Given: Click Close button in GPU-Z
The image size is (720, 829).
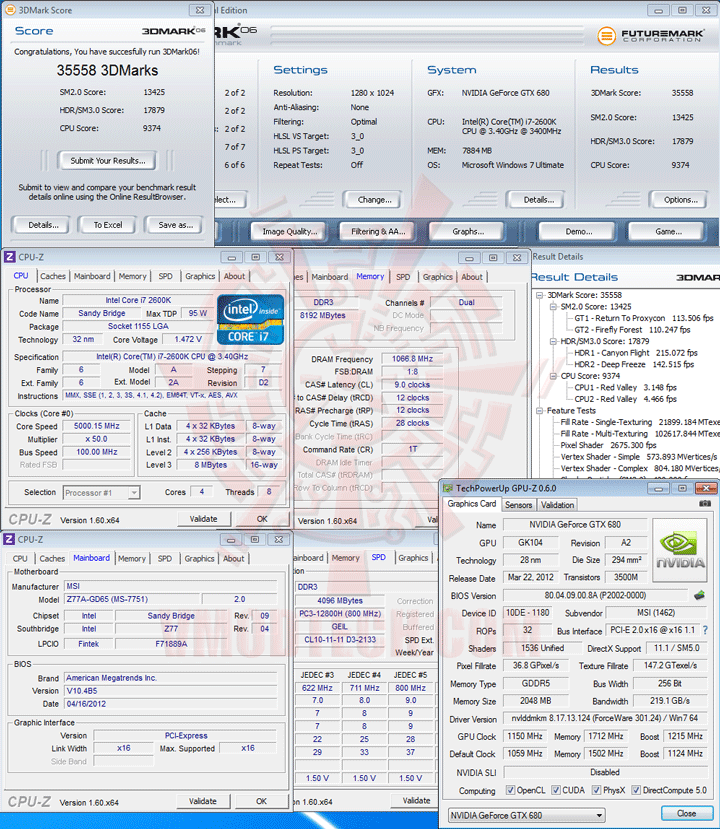Looking at the screenshot, I should pyautogui.click(x=686, y=814).
